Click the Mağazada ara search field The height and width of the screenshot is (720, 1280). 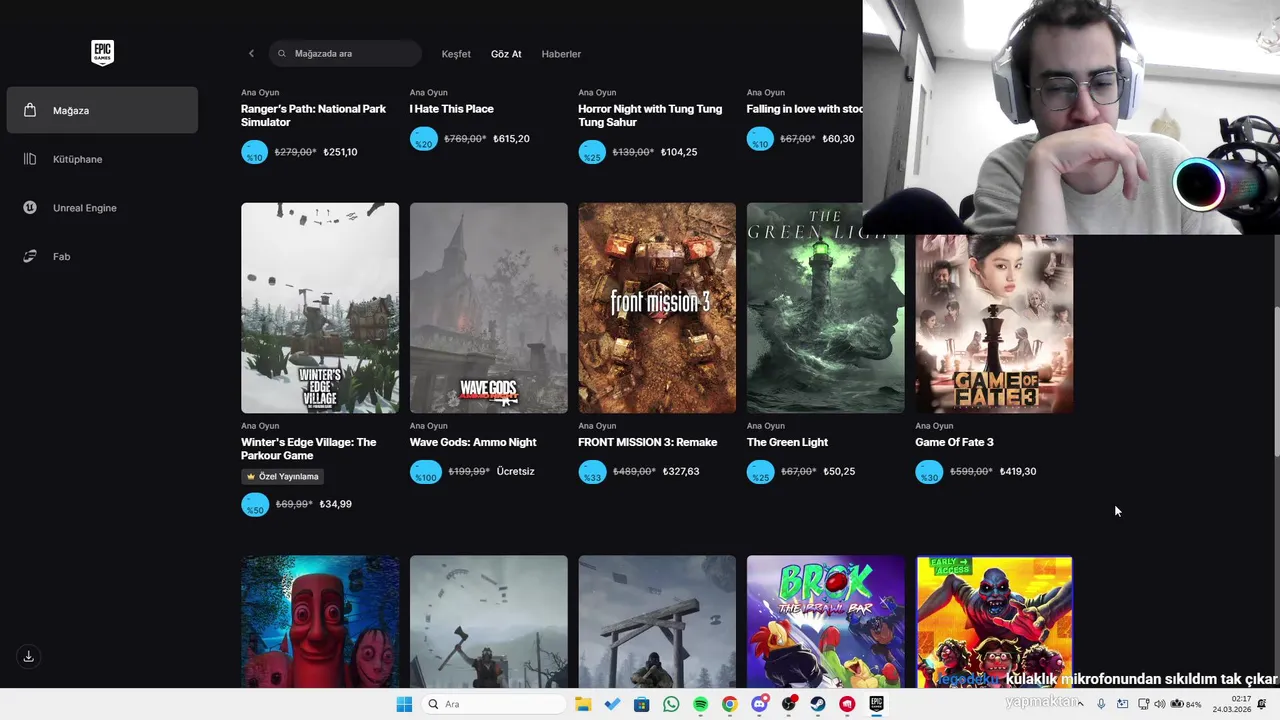coord(345,54)
